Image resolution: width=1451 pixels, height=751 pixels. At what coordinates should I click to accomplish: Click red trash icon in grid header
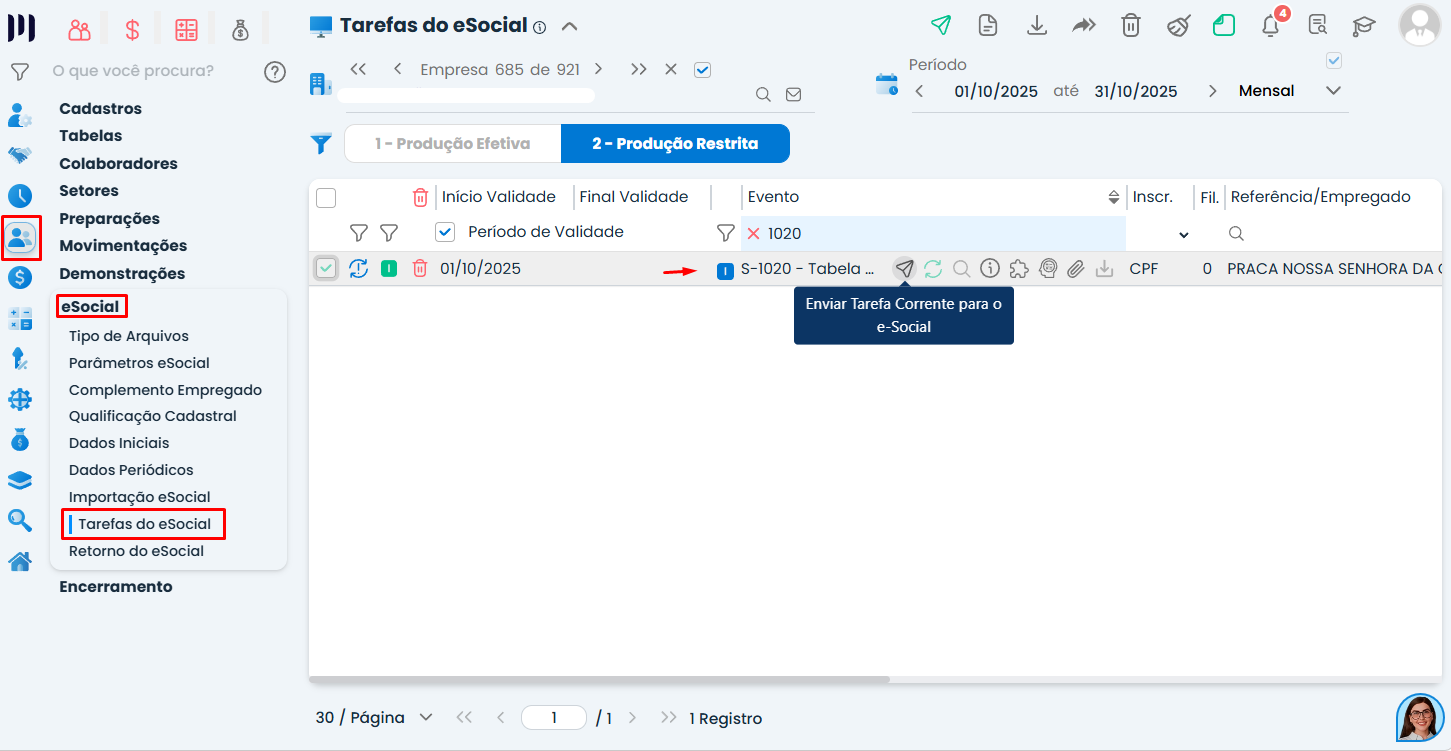[x=420, y=197]
